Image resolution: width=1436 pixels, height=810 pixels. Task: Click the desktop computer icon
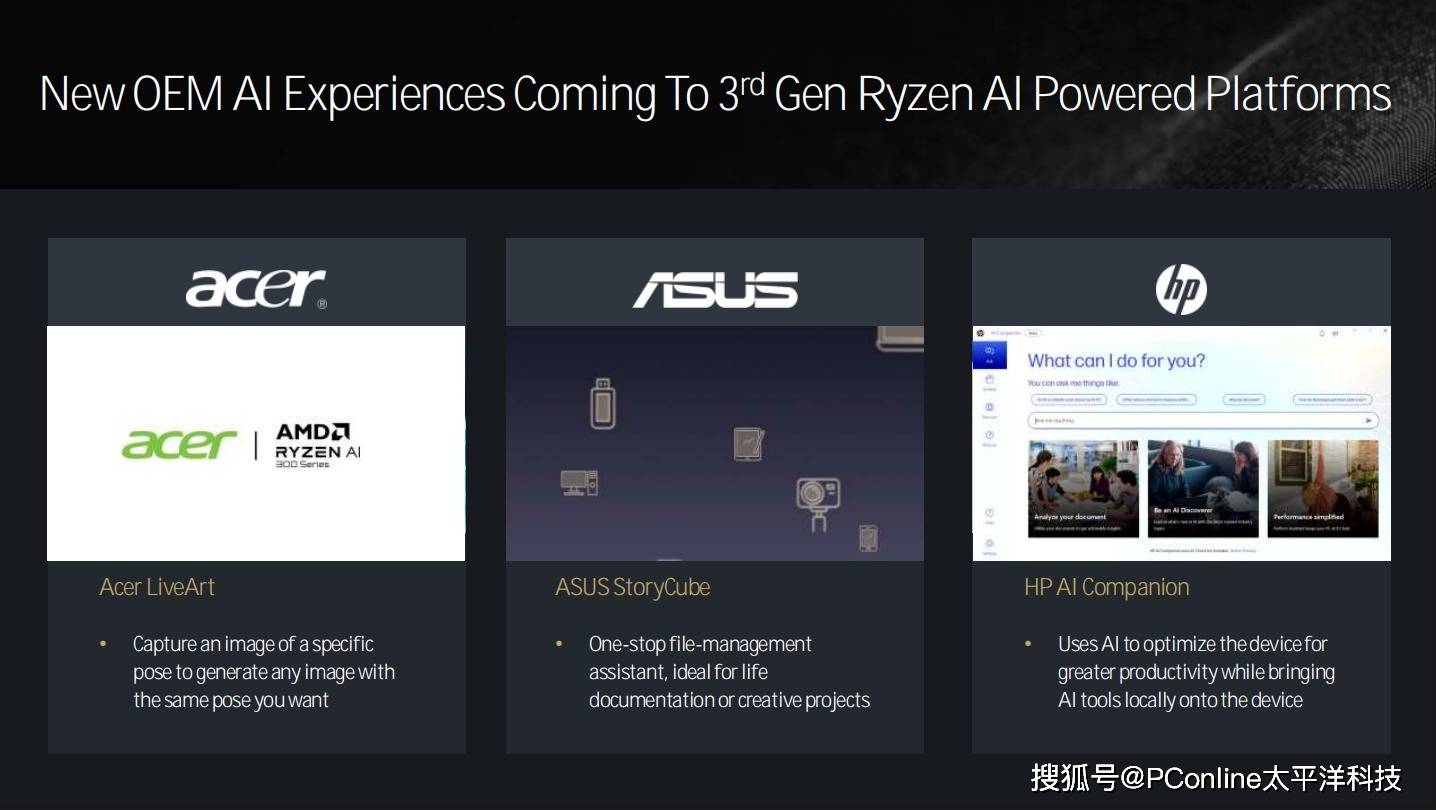pyautogui.click(x=579, y=483)
